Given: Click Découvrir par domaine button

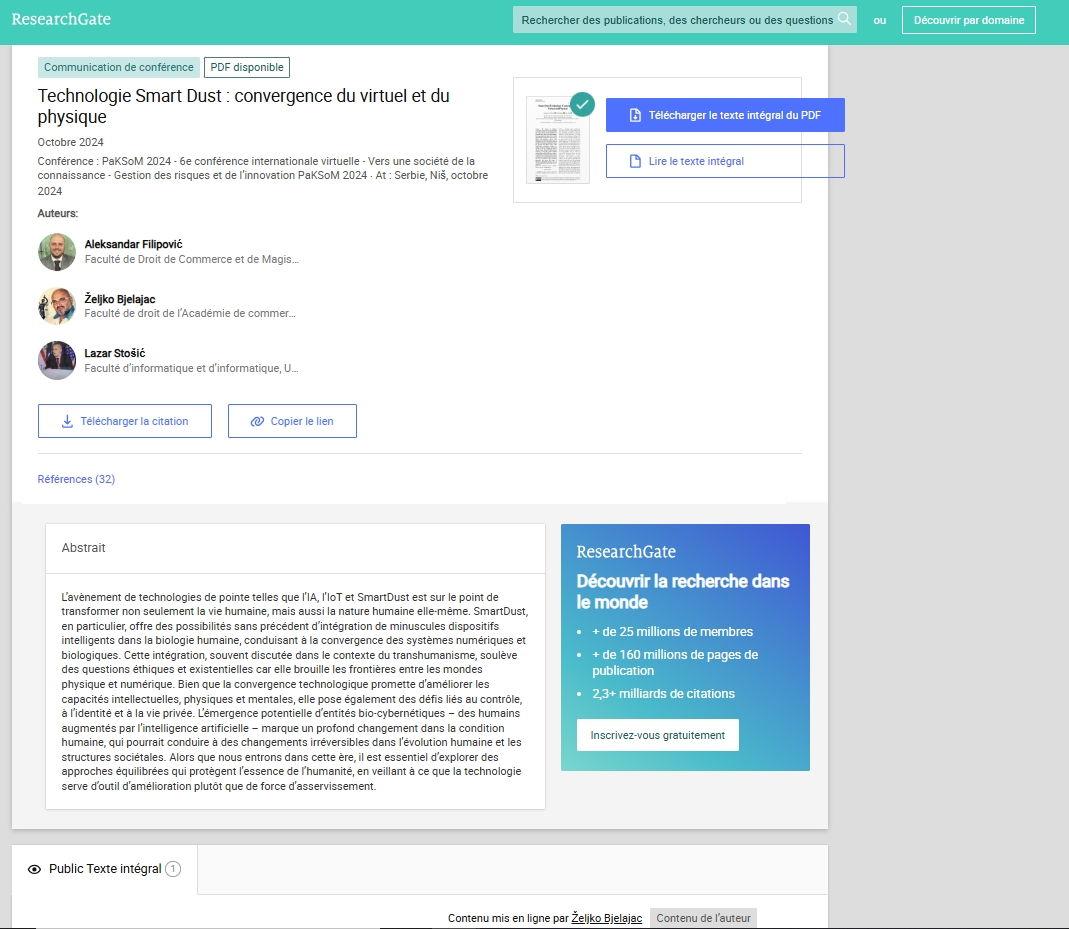Looking at the screenshot, I should coord(968,20).
